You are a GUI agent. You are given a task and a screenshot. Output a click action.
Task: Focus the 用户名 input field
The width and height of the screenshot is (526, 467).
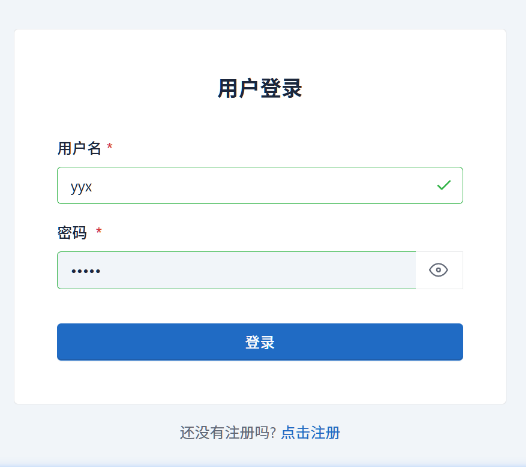tap(260, 186)
